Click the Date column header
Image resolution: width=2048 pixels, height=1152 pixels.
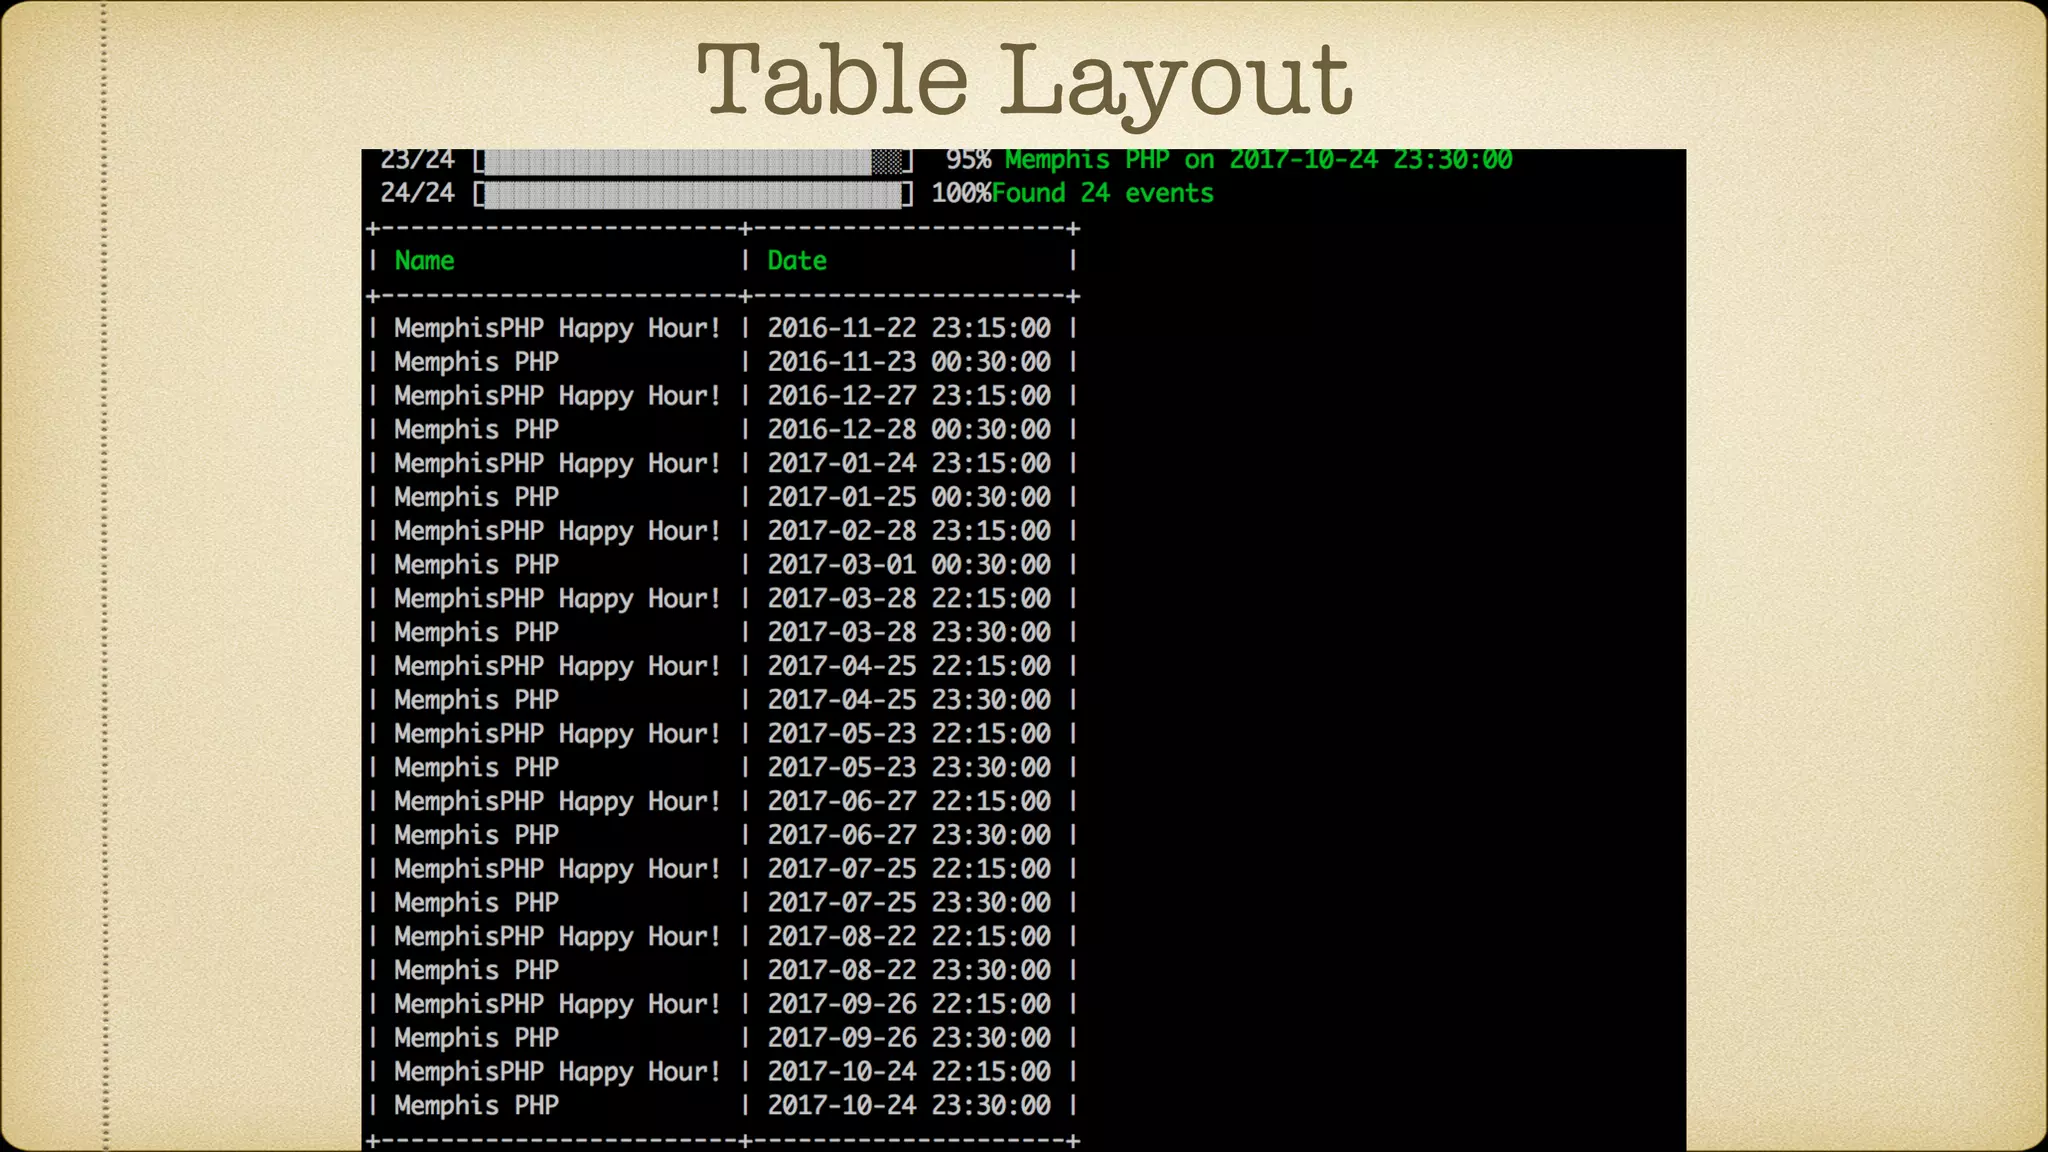pos(797,261)
